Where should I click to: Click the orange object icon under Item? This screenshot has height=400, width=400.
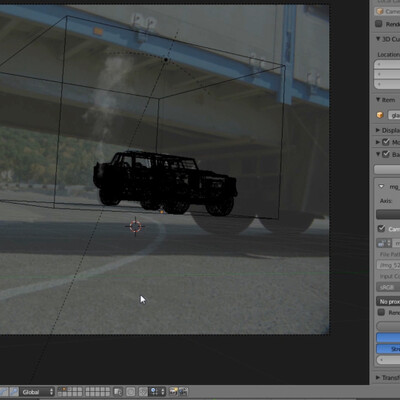(380, 115)
